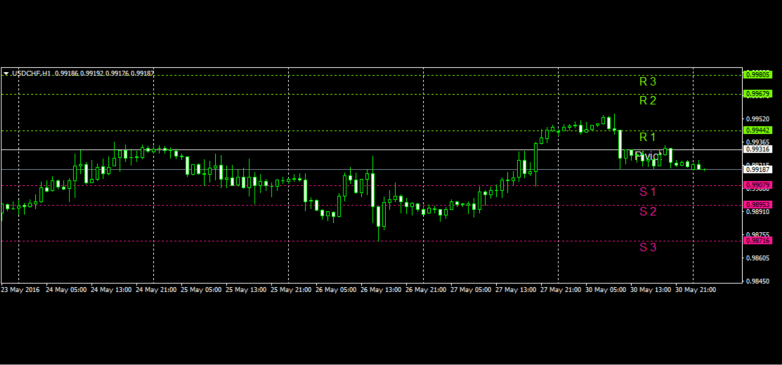Click the 30 May 21:00 time label

point(695,289)
